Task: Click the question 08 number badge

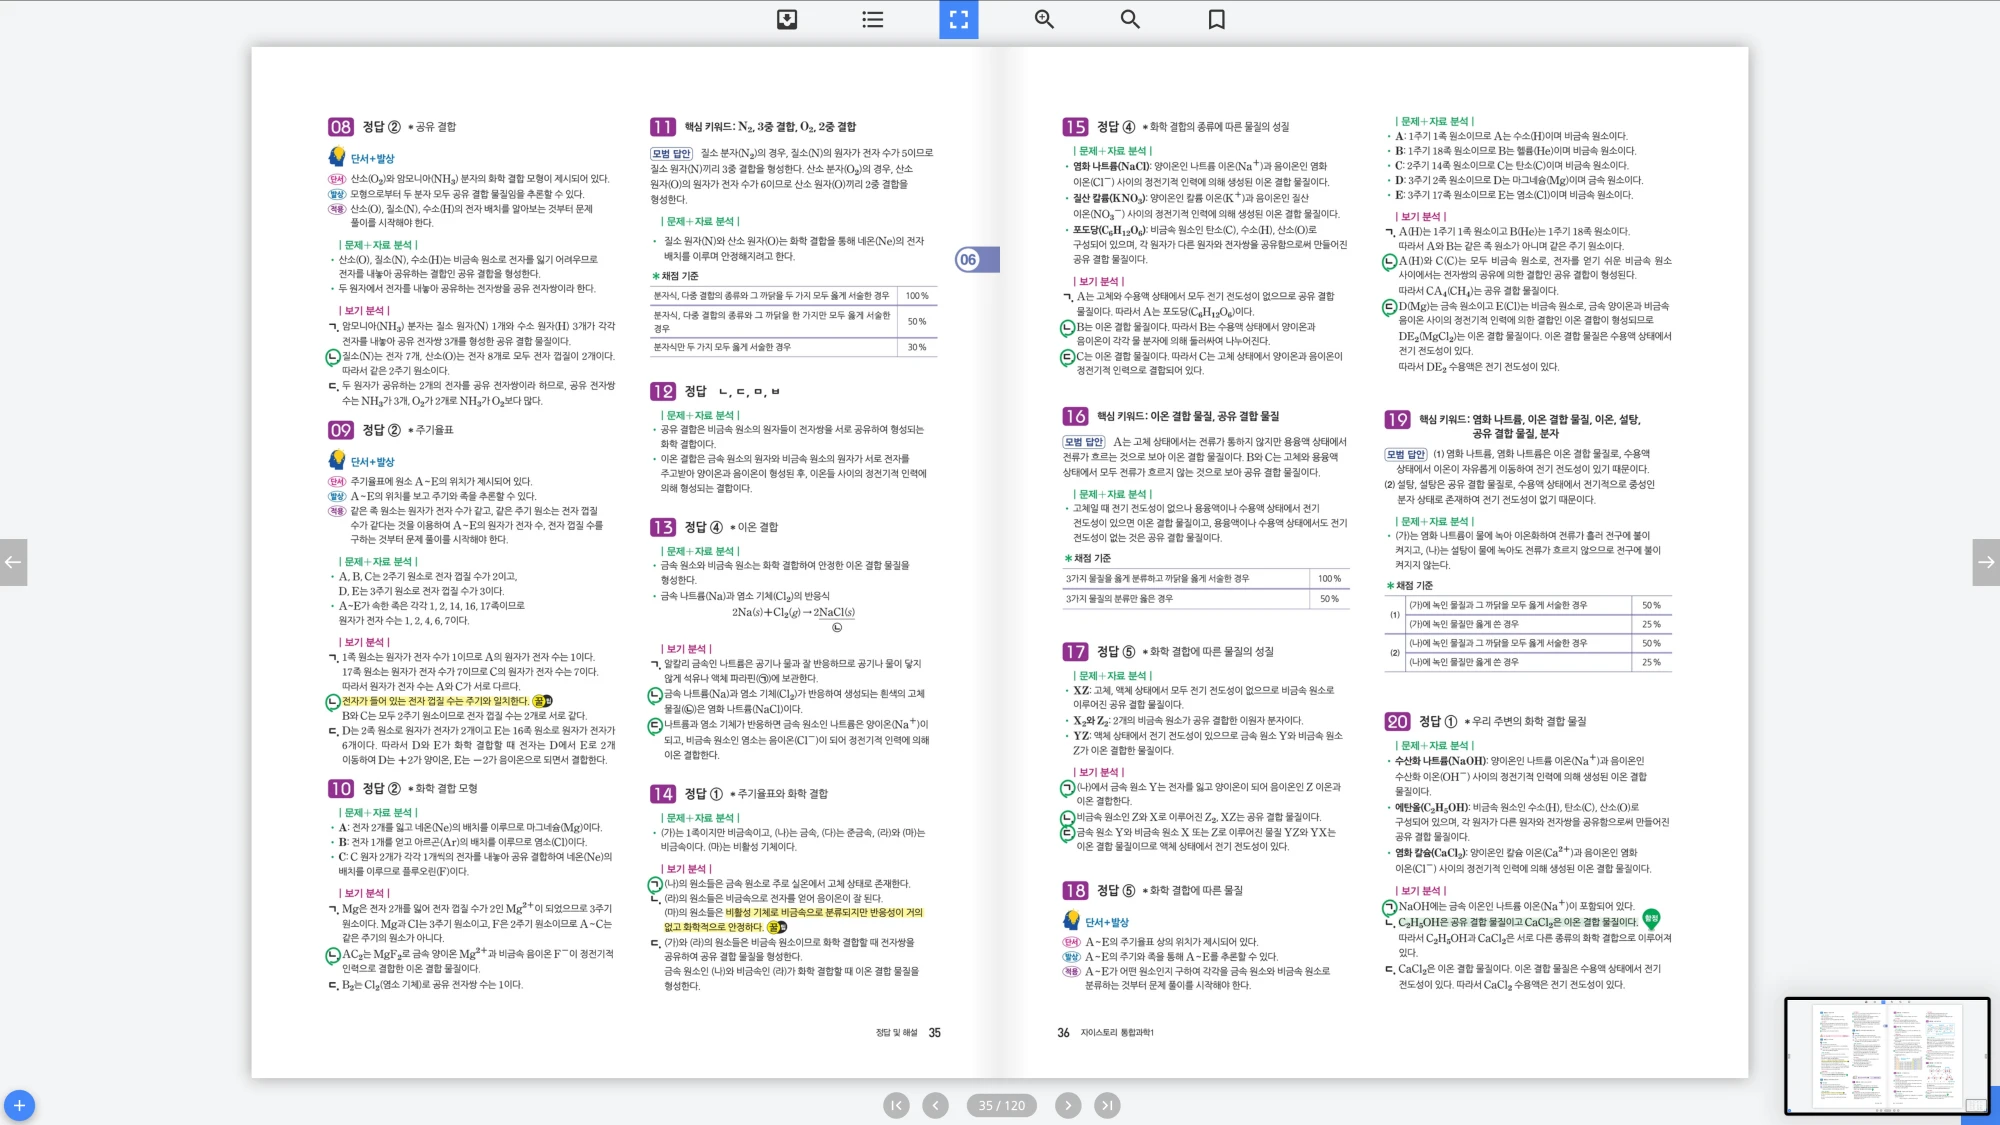Action: click(340, 127)
